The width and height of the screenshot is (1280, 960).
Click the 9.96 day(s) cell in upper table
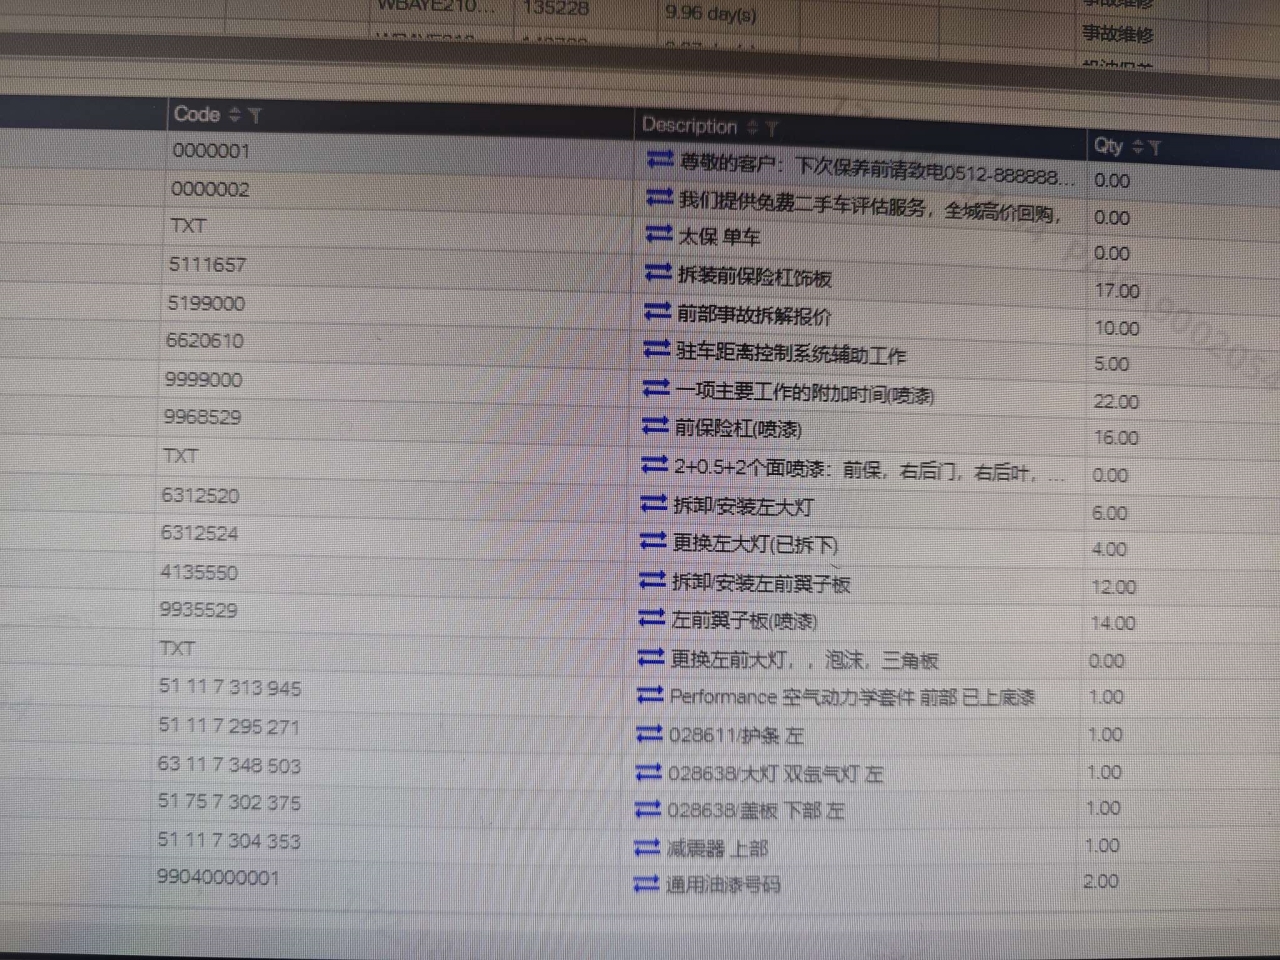711,14
